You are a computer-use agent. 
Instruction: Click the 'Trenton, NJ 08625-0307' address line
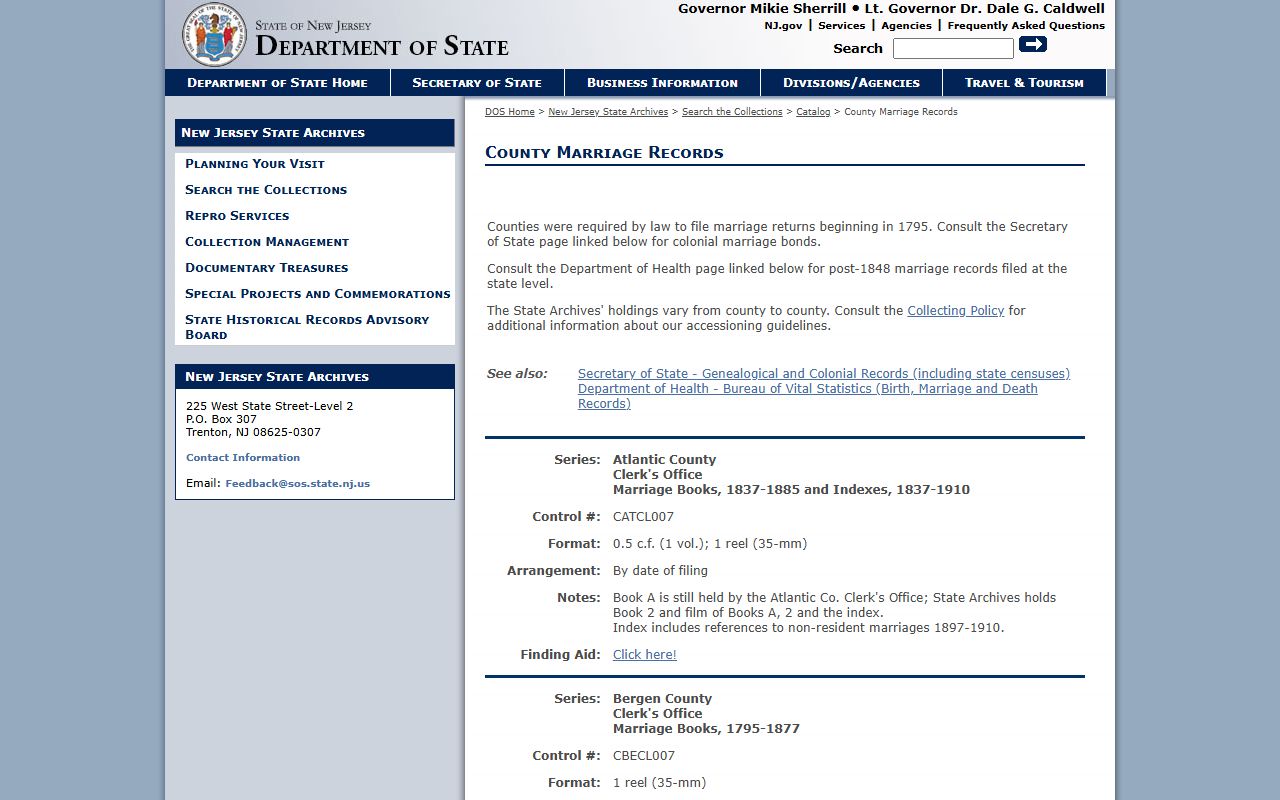(x=253, y=432)
